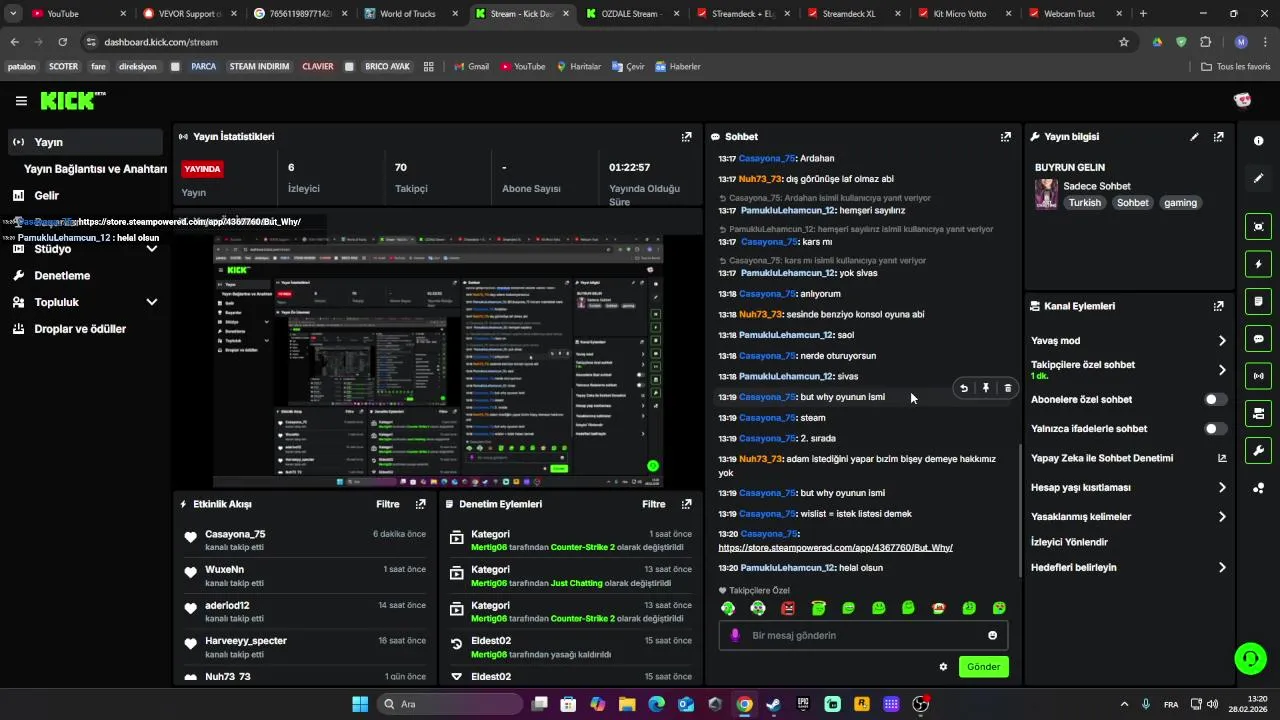Click the Bir mesaj gönderin input
The width and height of the screenshot is (1280, 720).
863,635
